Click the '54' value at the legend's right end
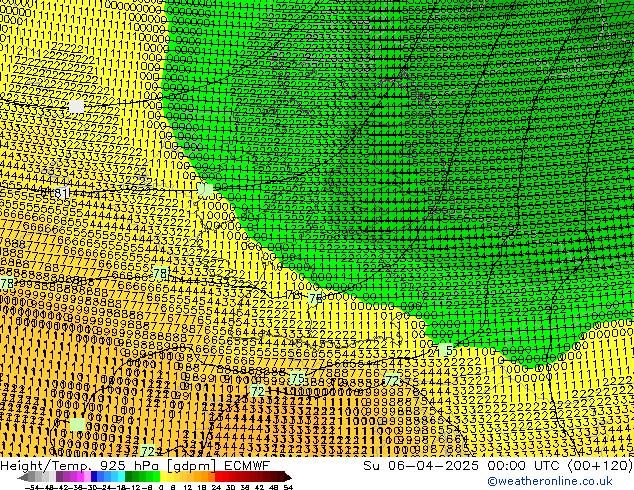 288,487
